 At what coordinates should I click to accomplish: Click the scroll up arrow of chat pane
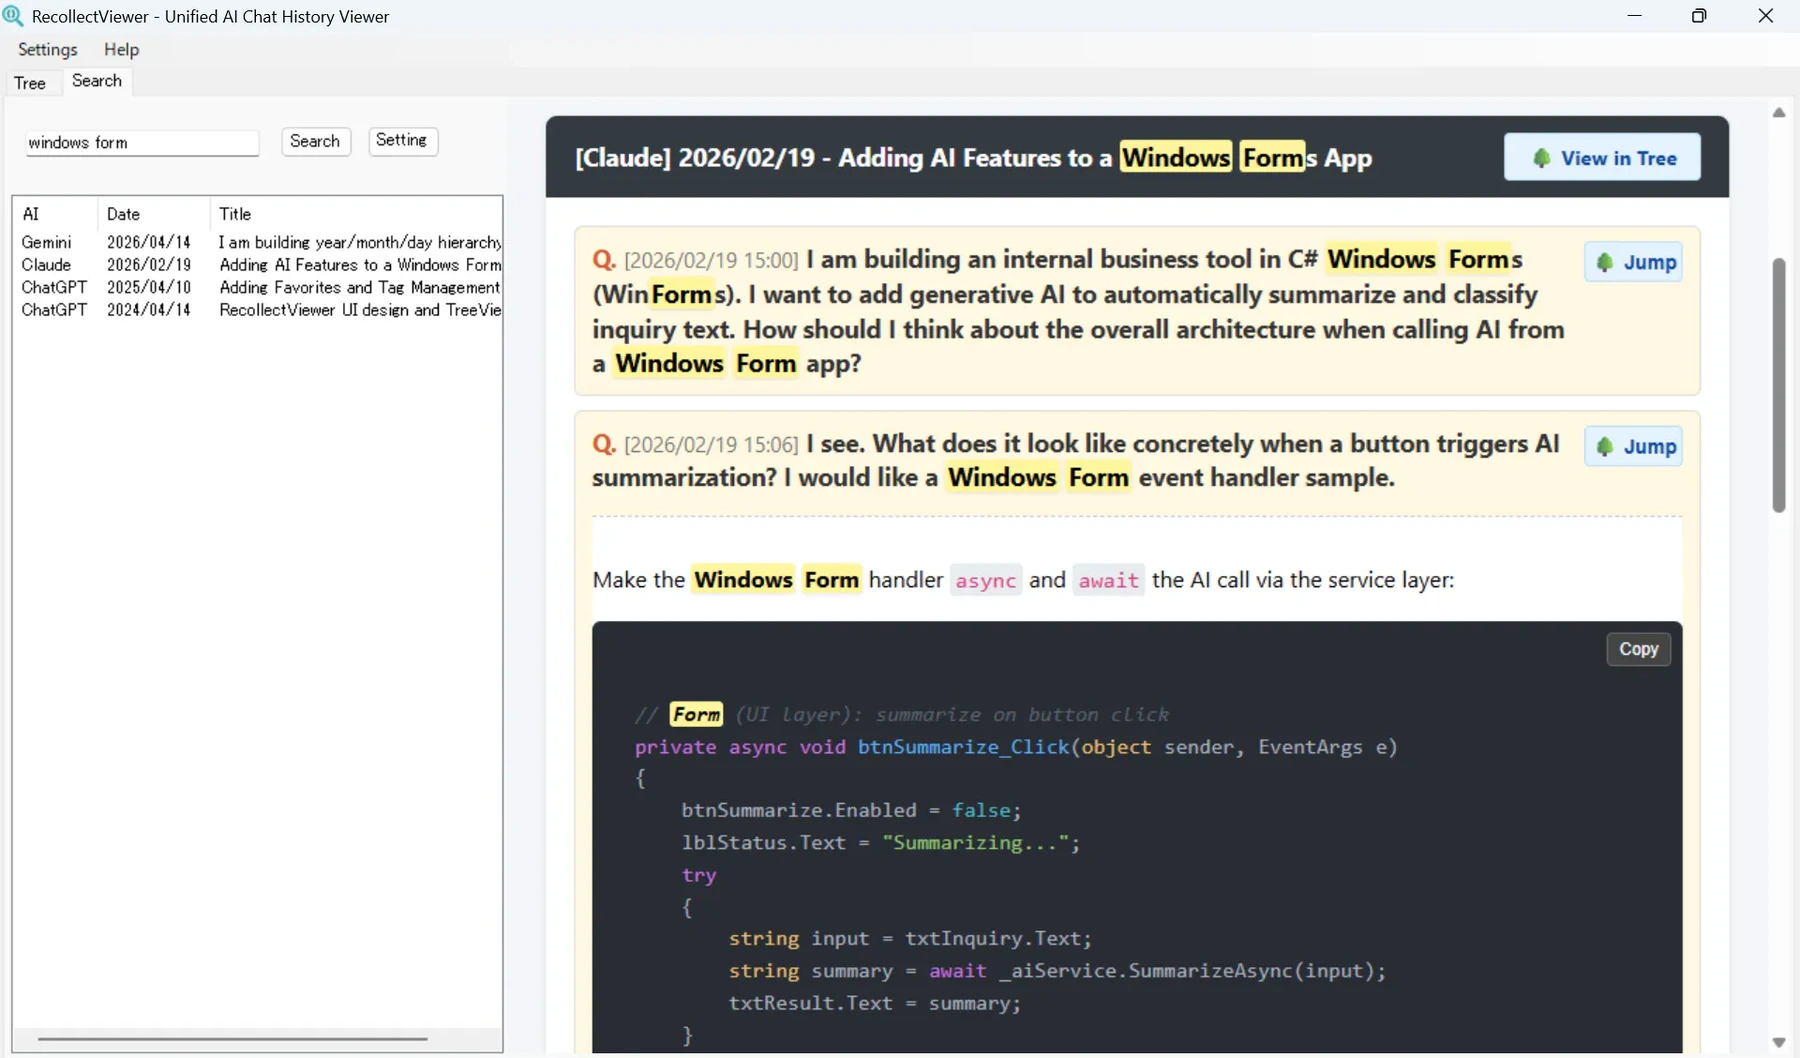(x=1779, y=112)
